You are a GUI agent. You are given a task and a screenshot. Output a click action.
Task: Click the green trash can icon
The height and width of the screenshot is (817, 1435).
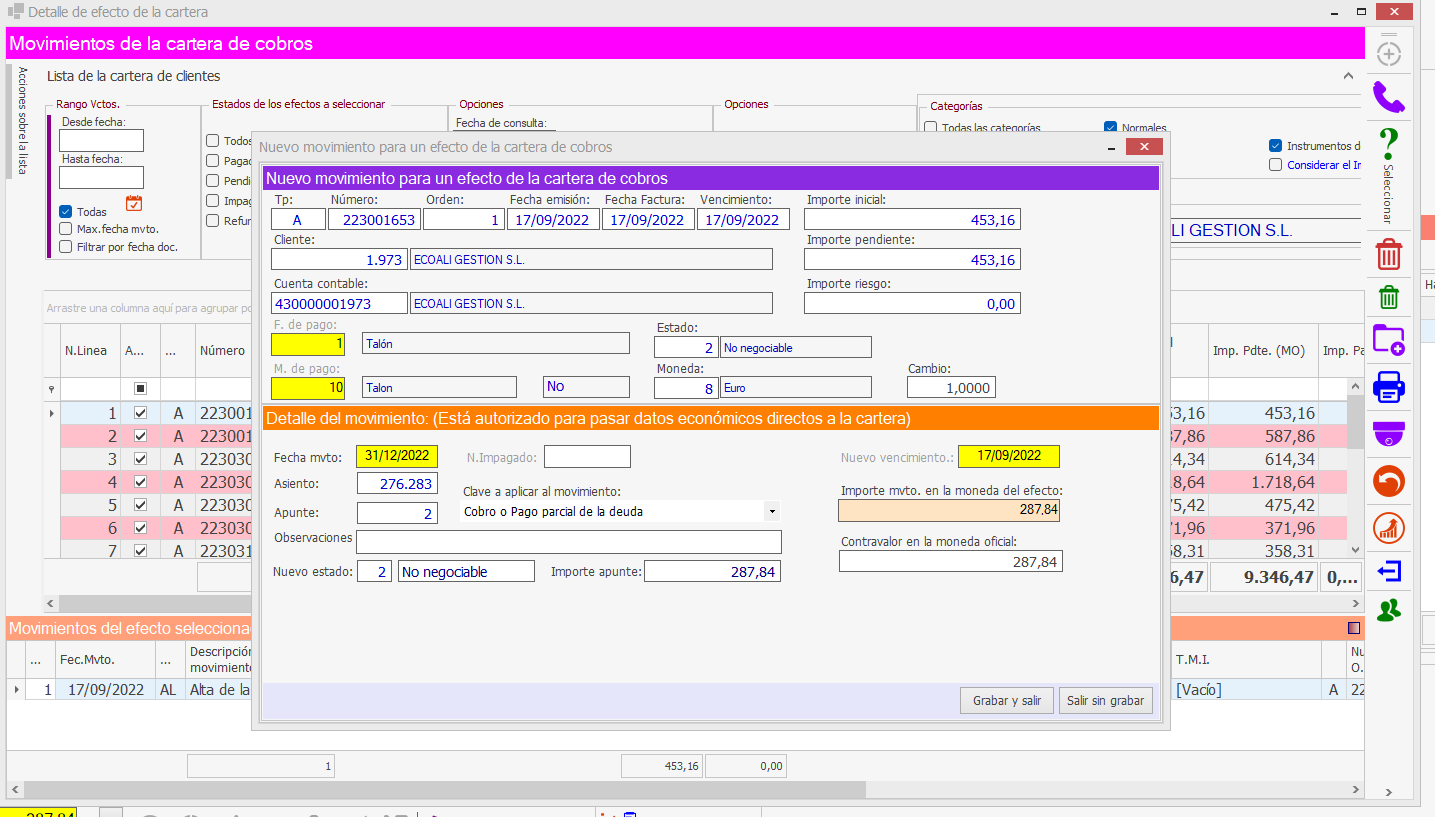point(1388,297)
